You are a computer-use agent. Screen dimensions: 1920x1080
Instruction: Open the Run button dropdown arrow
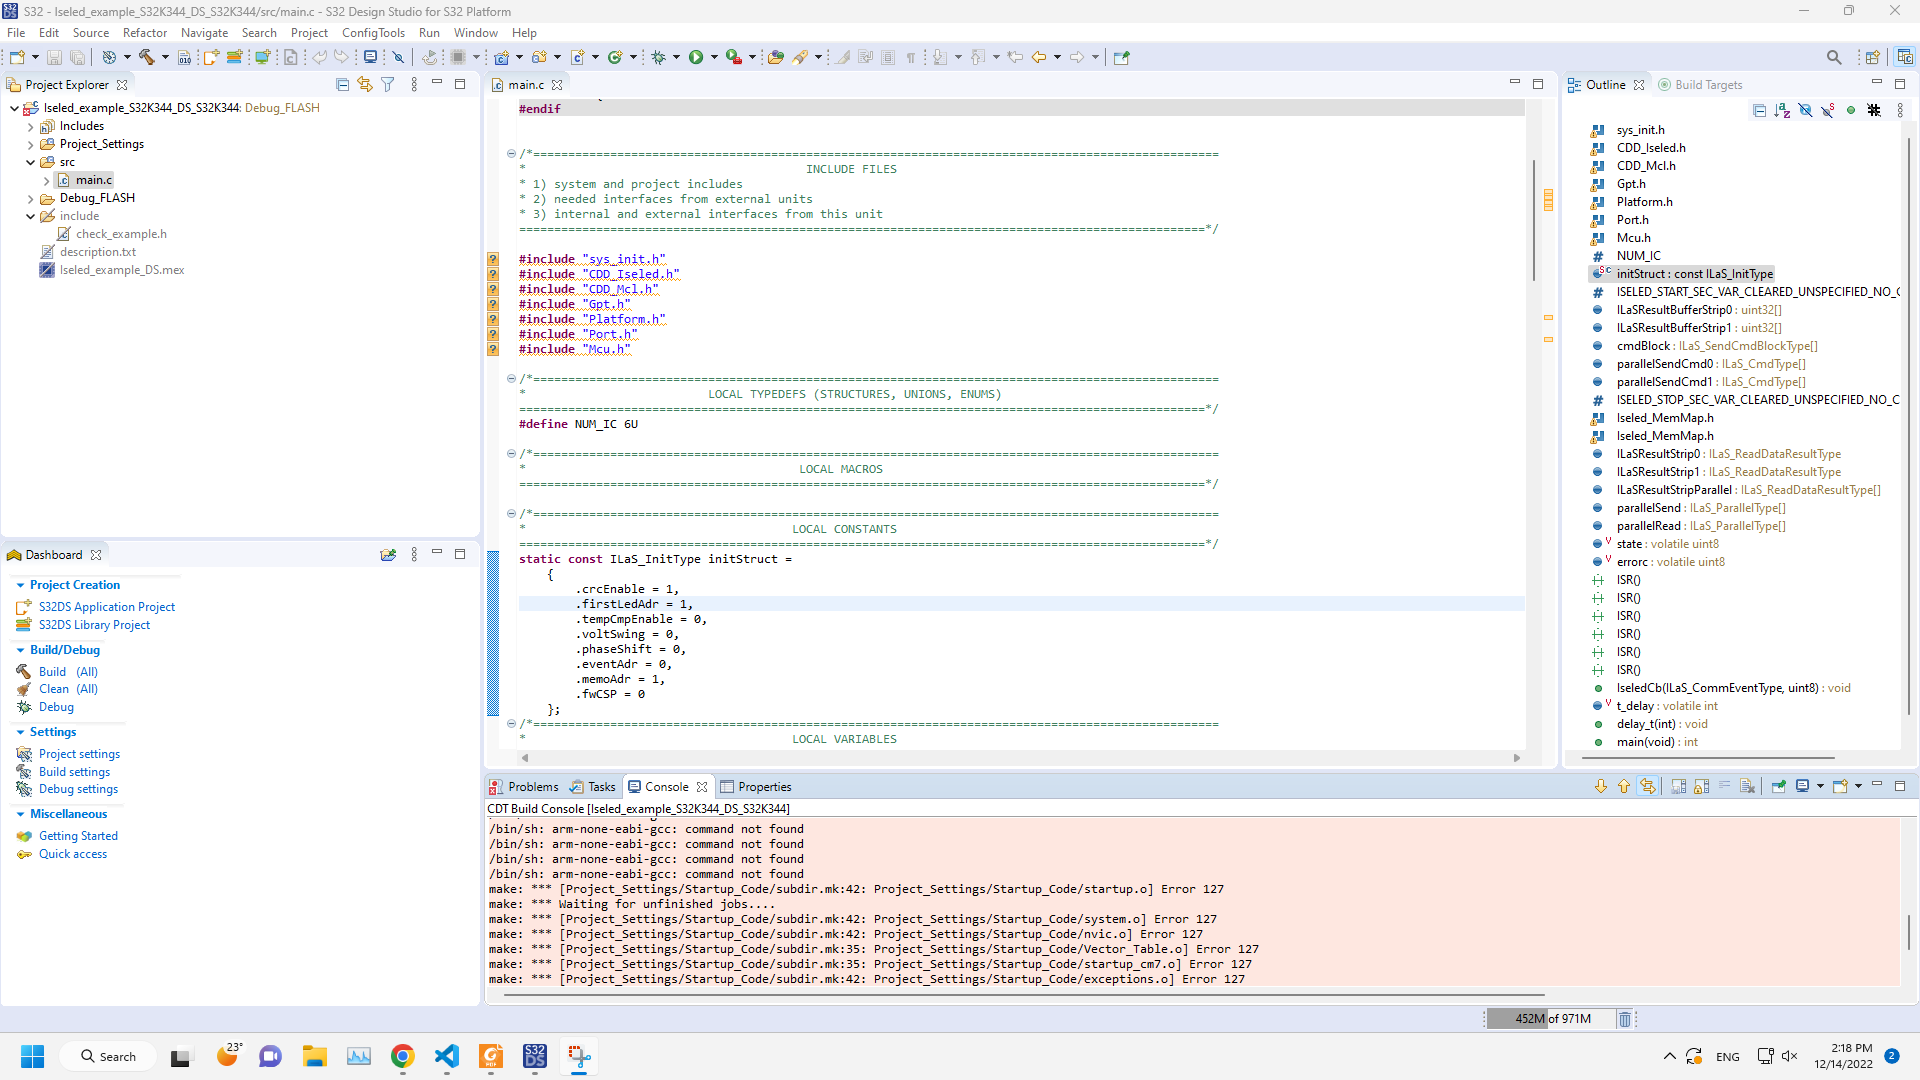click(x=714, y=57)
